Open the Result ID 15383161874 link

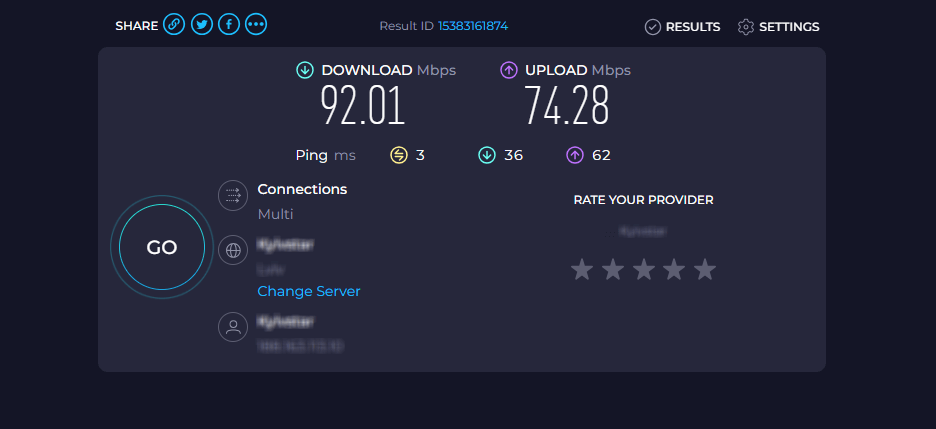(472, 26)
